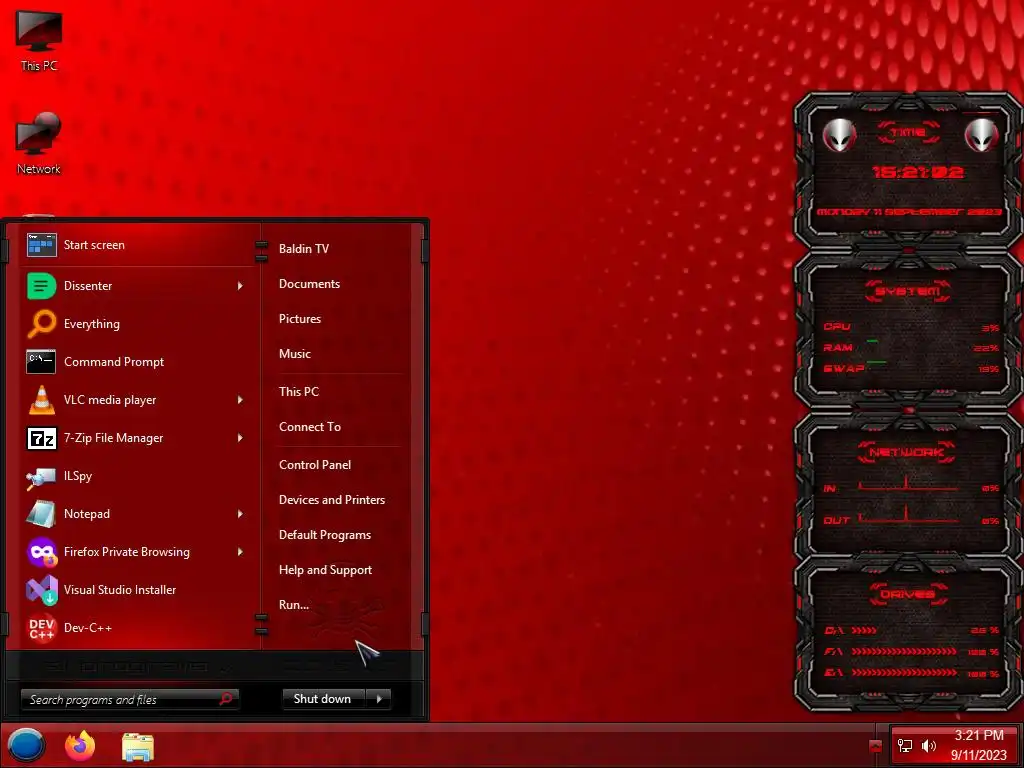
Task: Click the 15:21 time display on widget
Action: point(918,172)
